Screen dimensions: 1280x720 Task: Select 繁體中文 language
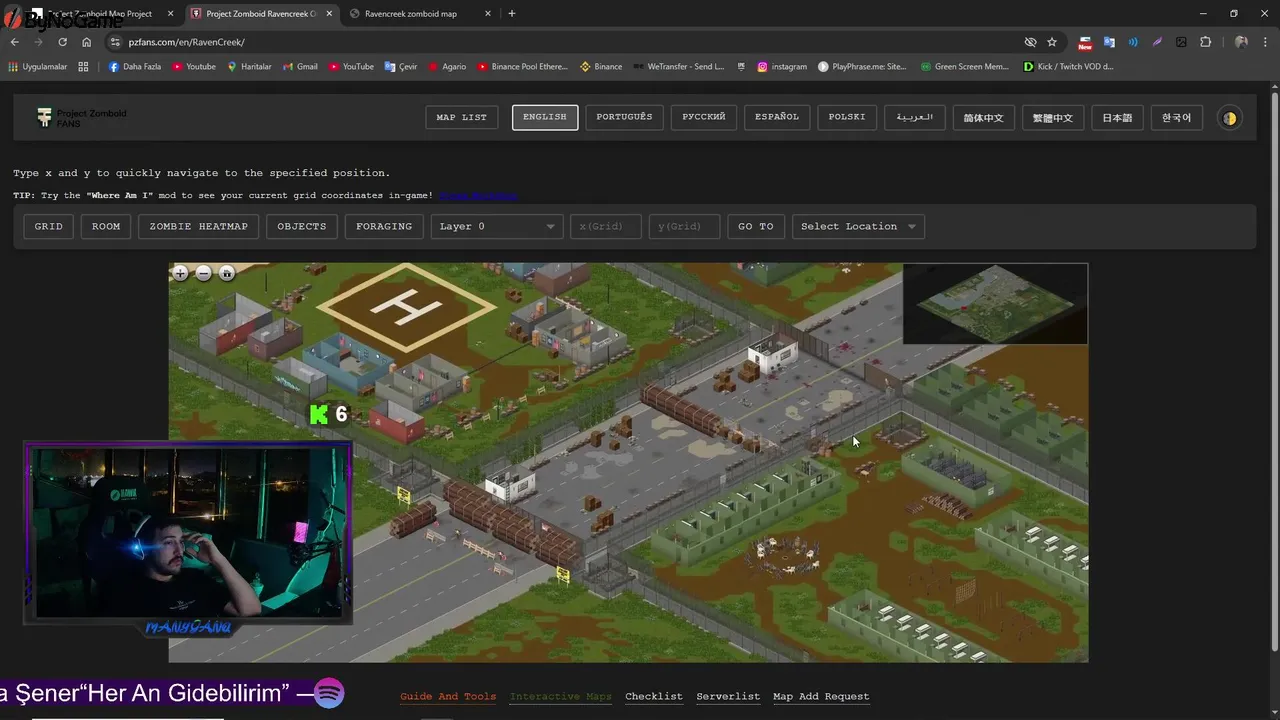click(x=1052, y=118)
